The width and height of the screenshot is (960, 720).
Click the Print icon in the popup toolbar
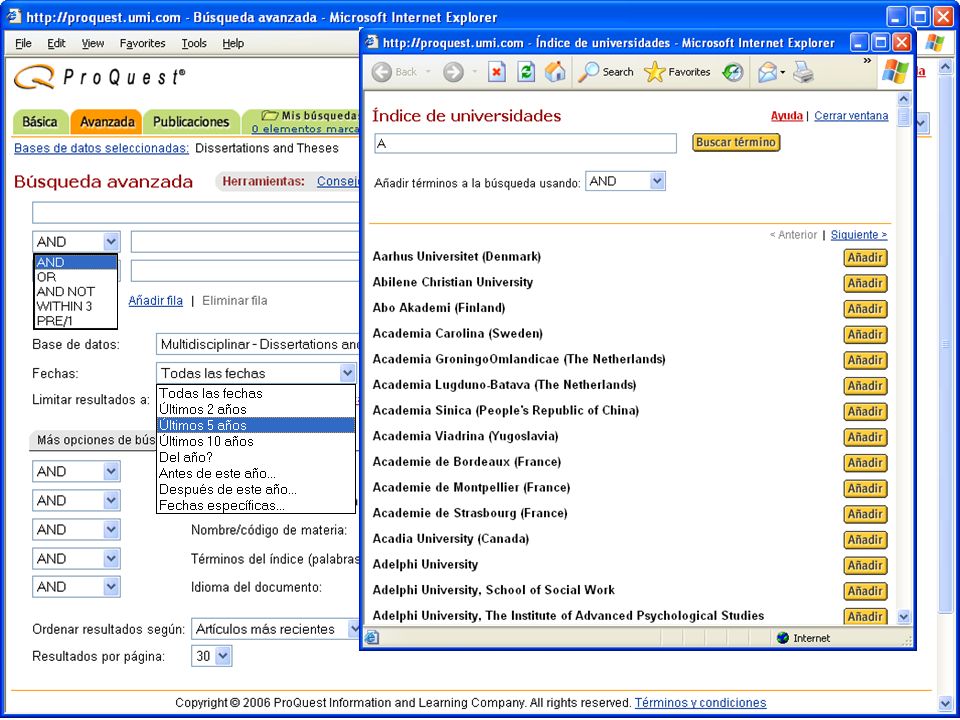[x=803, y=72]
